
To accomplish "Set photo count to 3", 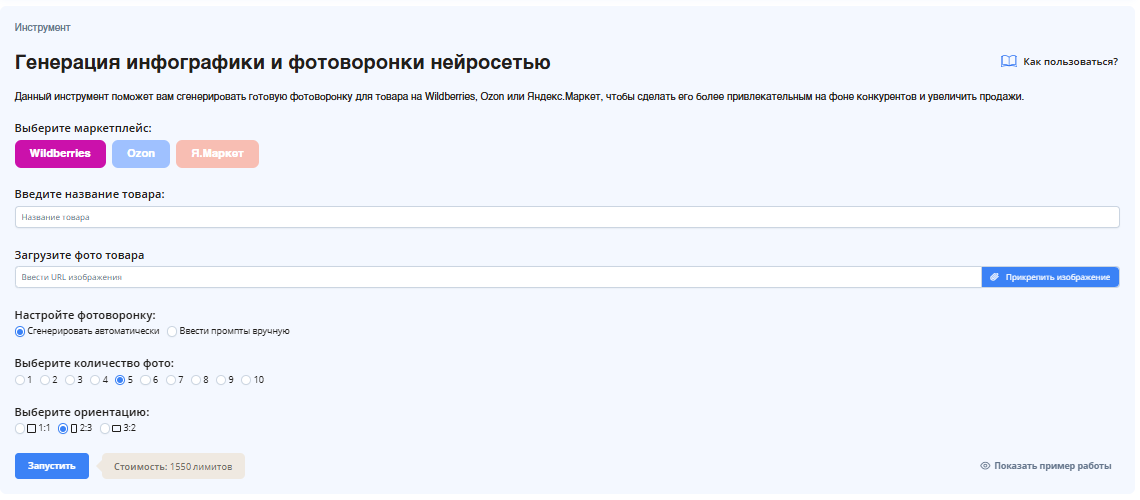I will [70, 380].
